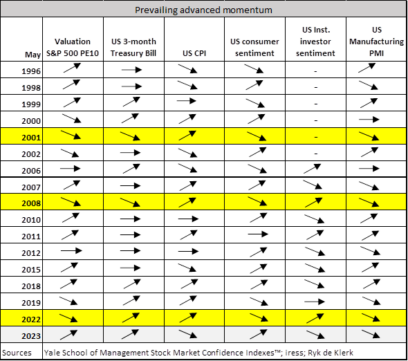
Task: Click the 2012 S&P 500 PE10 flat arrow
Action: tap(71, 251)
